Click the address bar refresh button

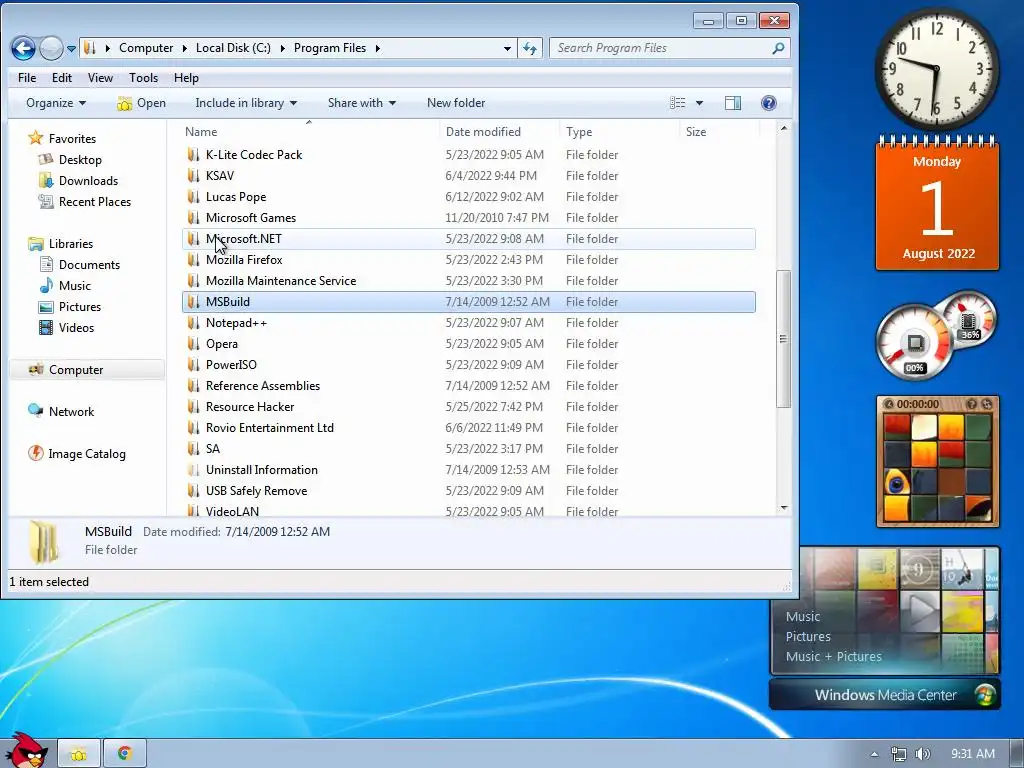(530, 48)
